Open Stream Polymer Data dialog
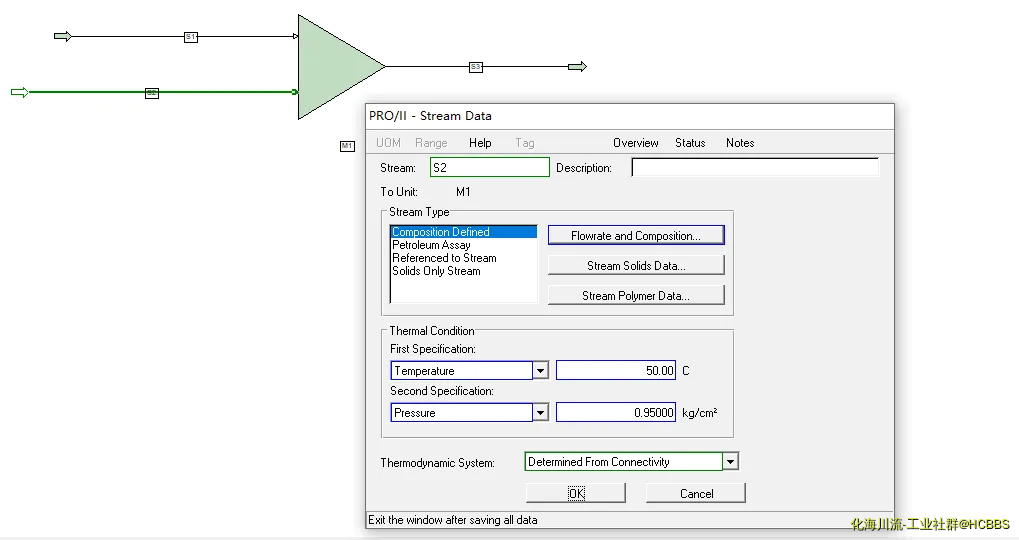This screenshot has width=1019, height=540. (x=636, y=296)
